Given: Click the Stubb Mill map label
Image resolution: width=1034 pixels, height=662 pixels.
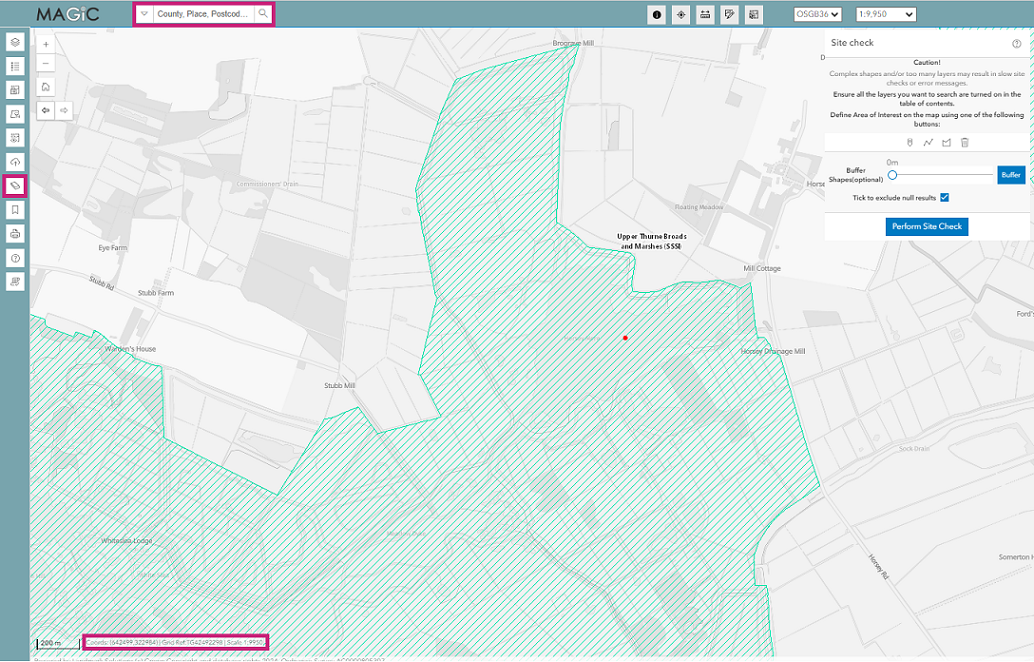Looking at the screenshot, I should click(340, 385).
